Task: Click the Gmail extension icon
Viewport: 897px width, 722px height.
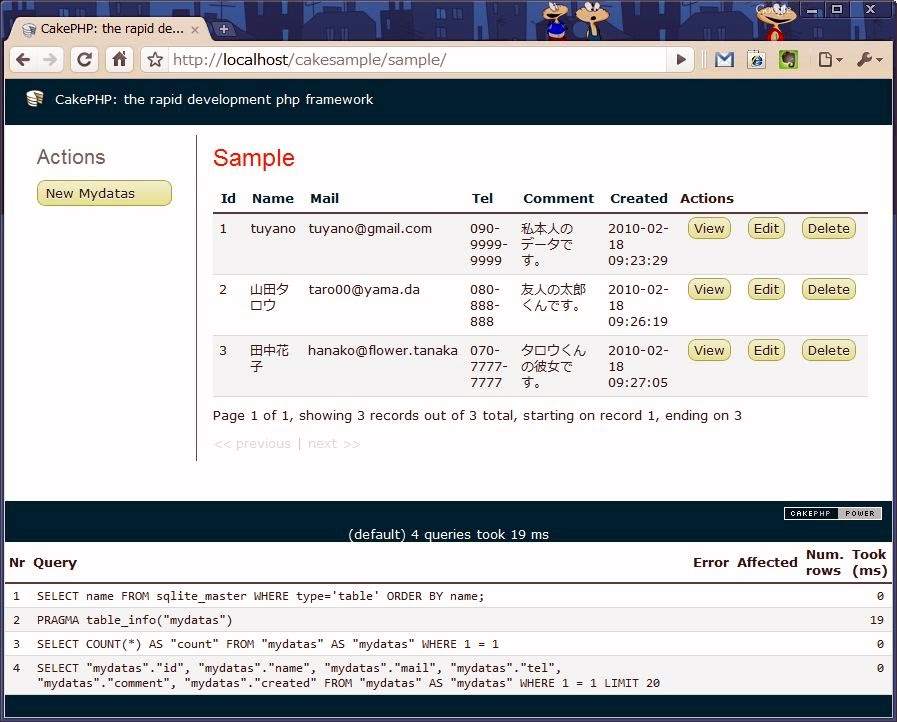Action: (724, 60)
